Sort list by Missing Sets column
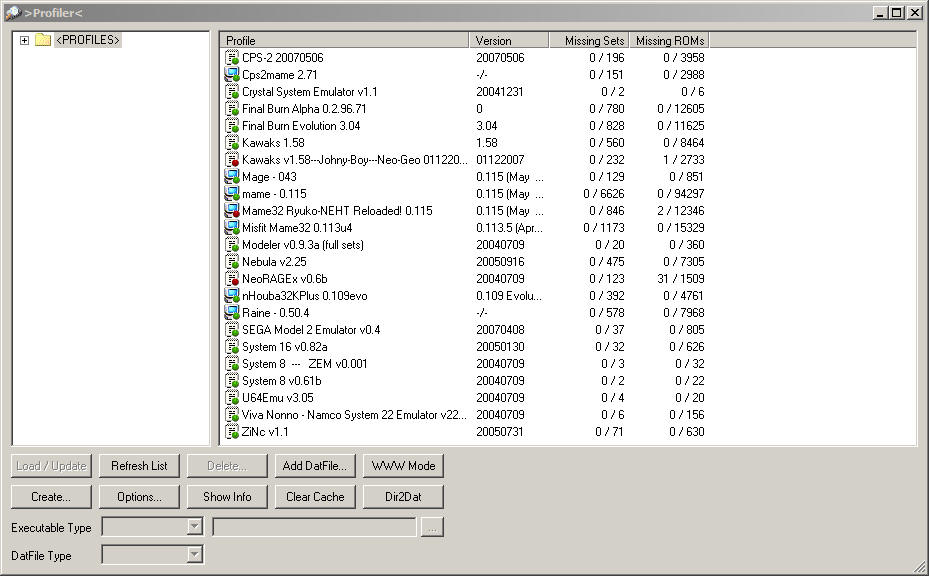The height and width of the screenshot is (576, 929). point(589,40)
